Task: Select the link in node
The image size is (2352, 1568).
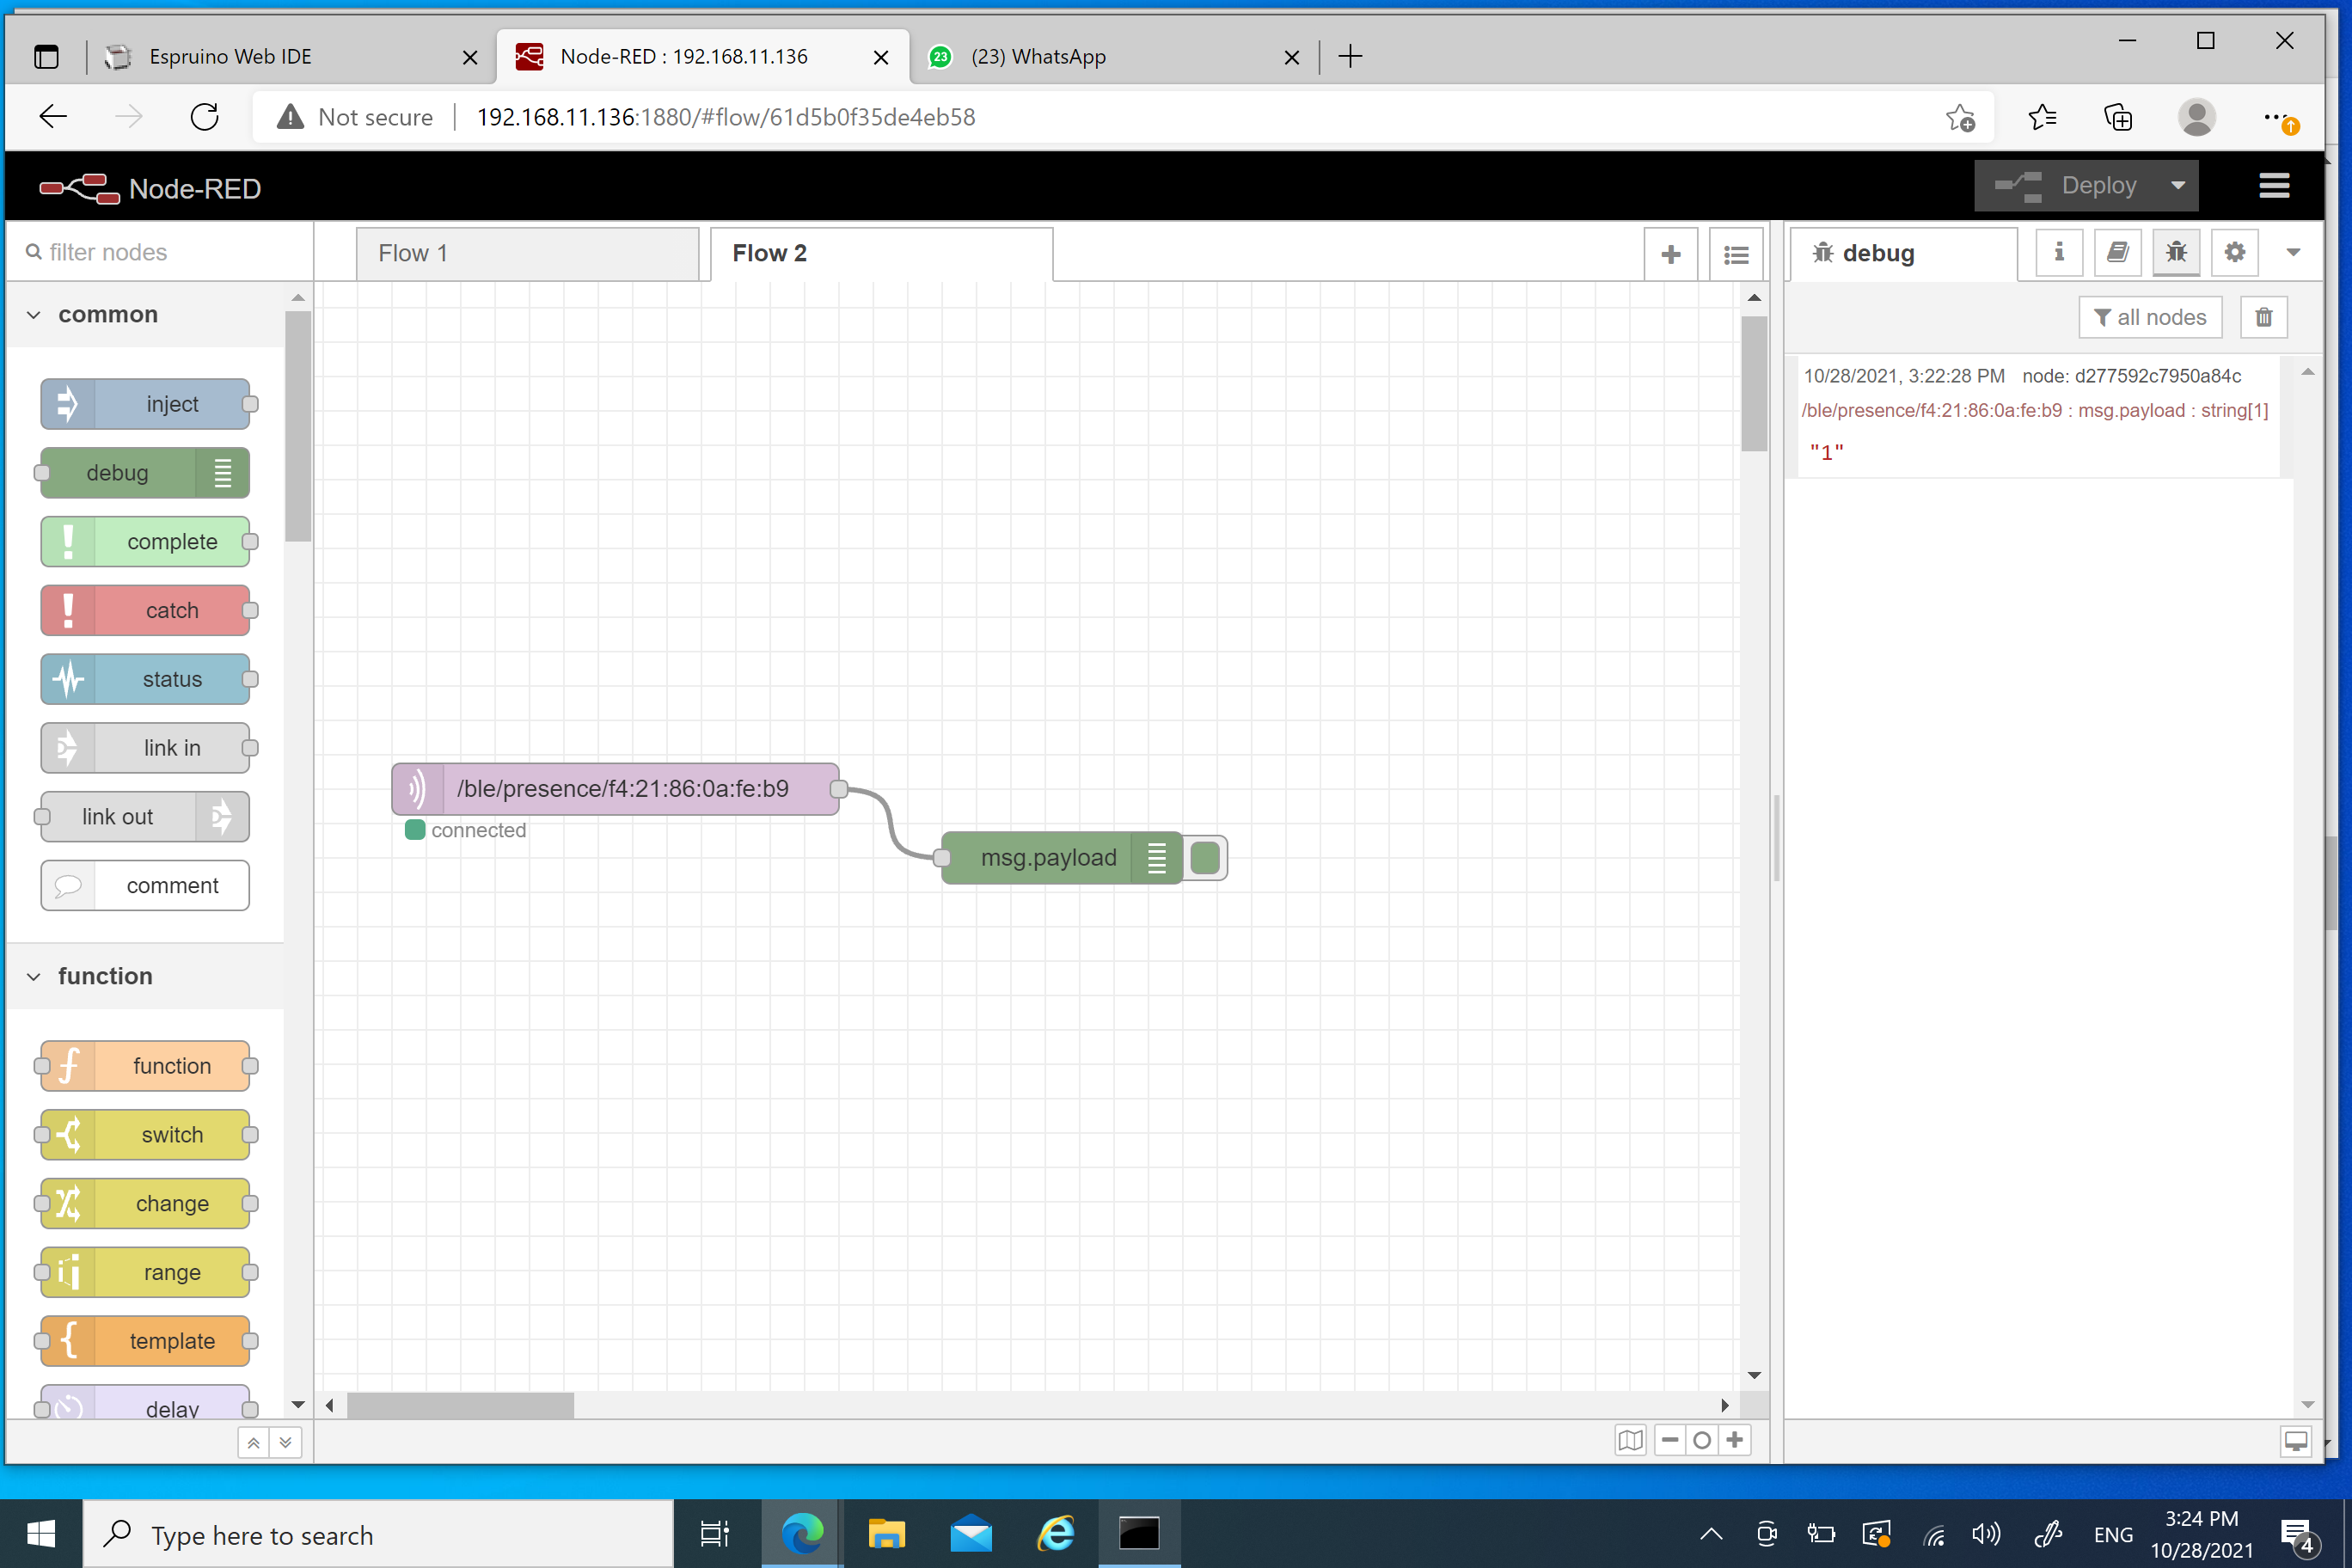Action: click(x=146, y=748)
